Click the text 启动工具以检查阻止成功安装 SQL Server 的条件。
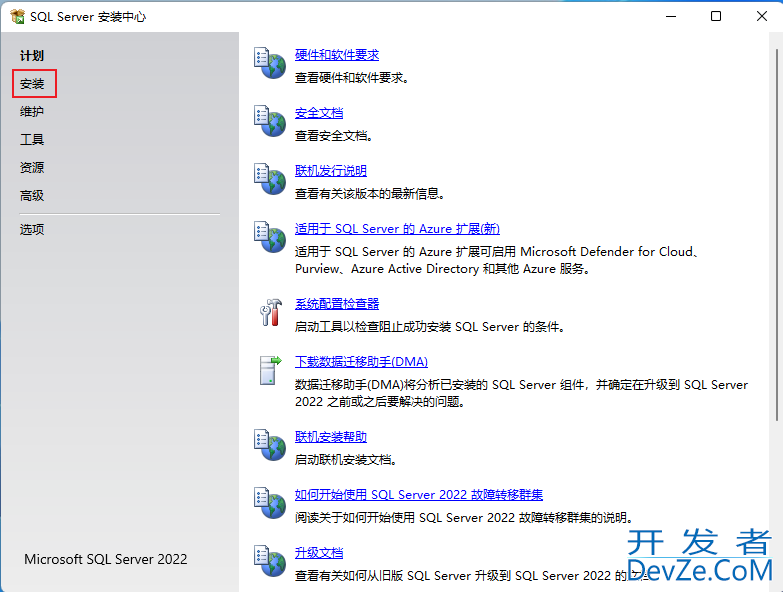783x592 pixels. (429, 327)
